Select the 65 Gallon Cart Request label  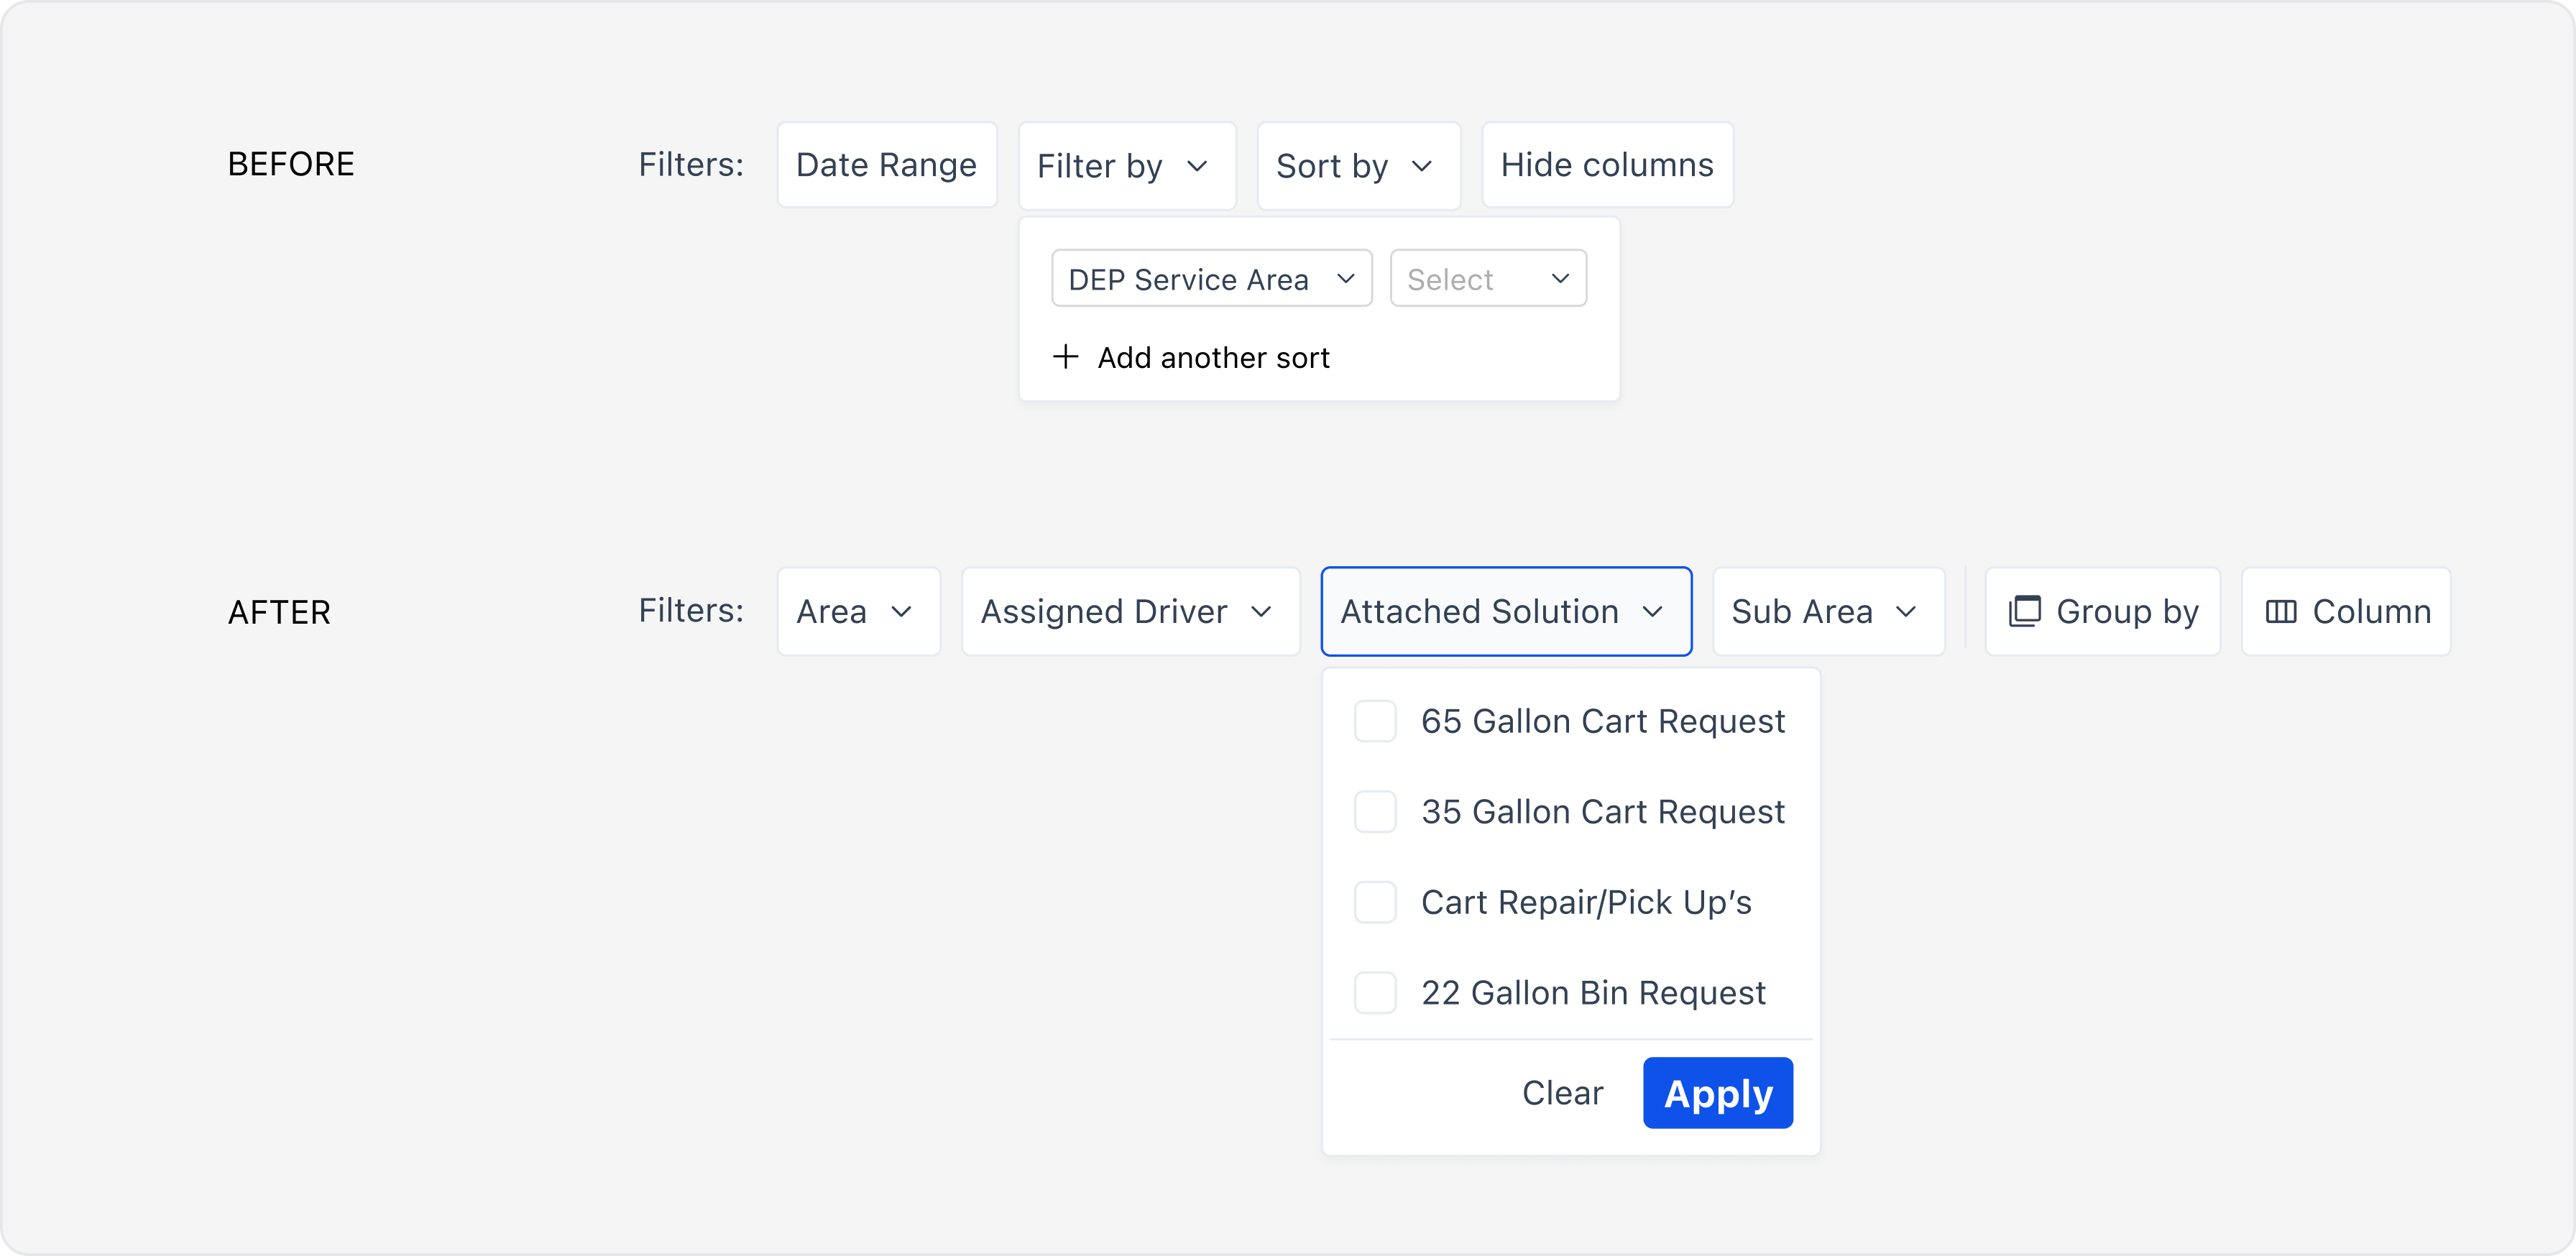click(x=1603, y=721)
